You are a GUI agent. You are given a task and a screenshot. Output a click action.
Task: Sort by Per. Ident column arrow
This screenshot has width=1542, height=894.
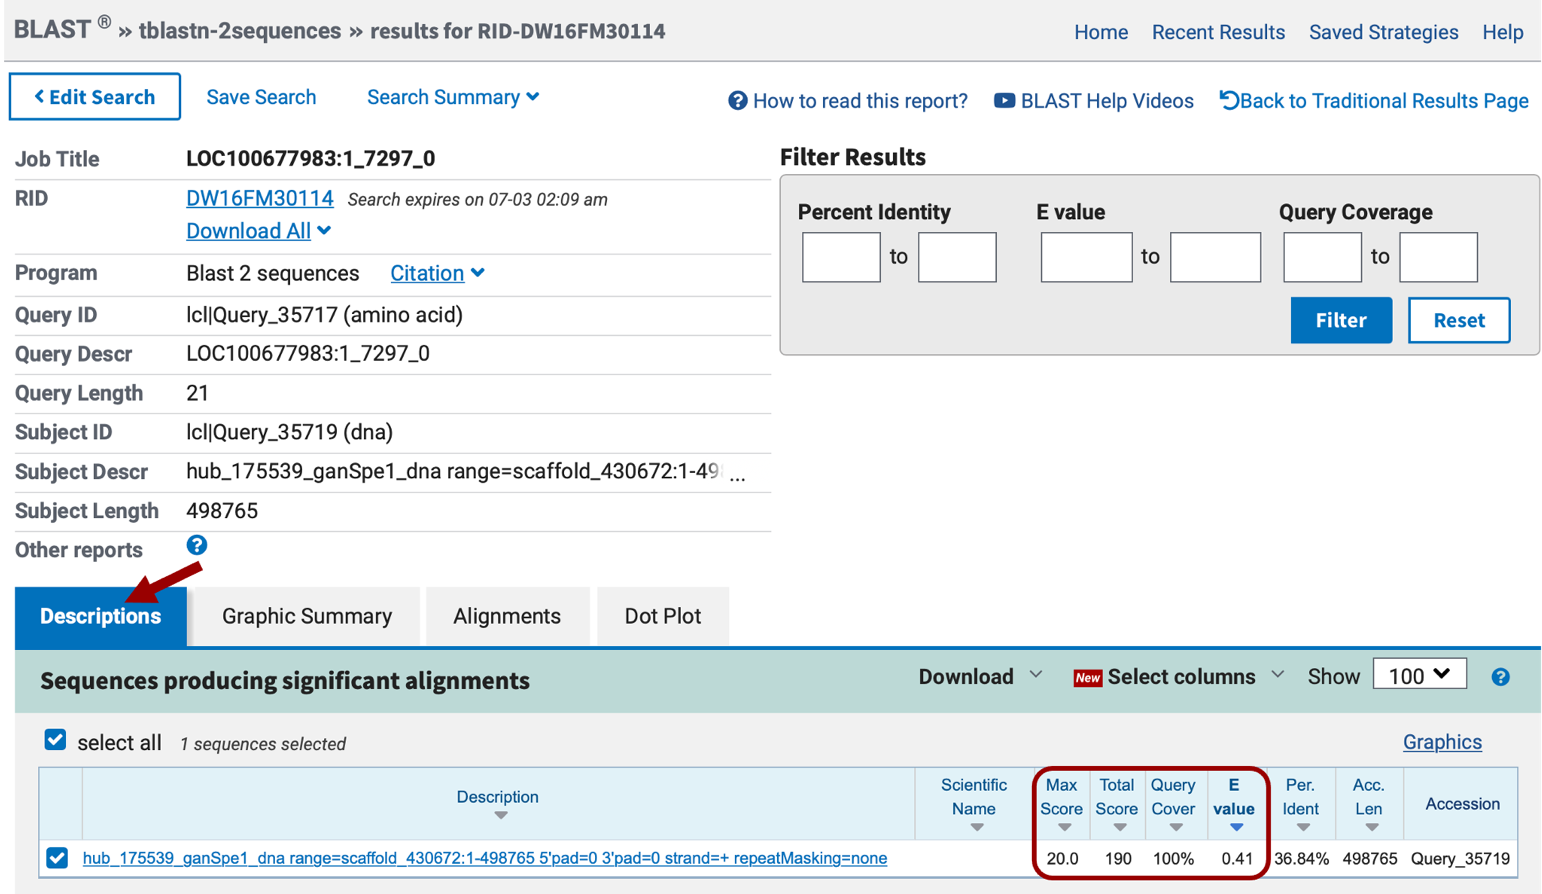(x=1302, y=827)
